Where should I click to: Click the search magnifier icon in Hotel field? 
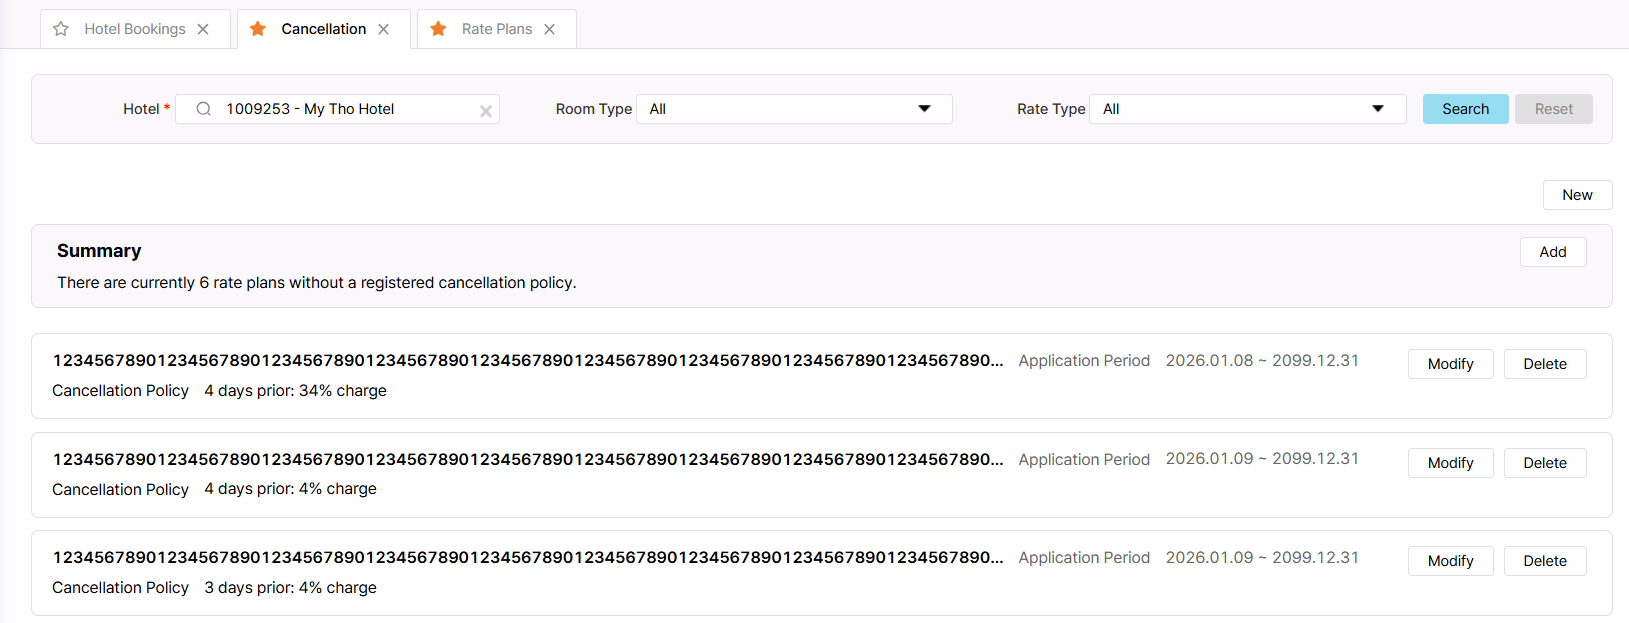pyautogui.click(x=204, y=109)
